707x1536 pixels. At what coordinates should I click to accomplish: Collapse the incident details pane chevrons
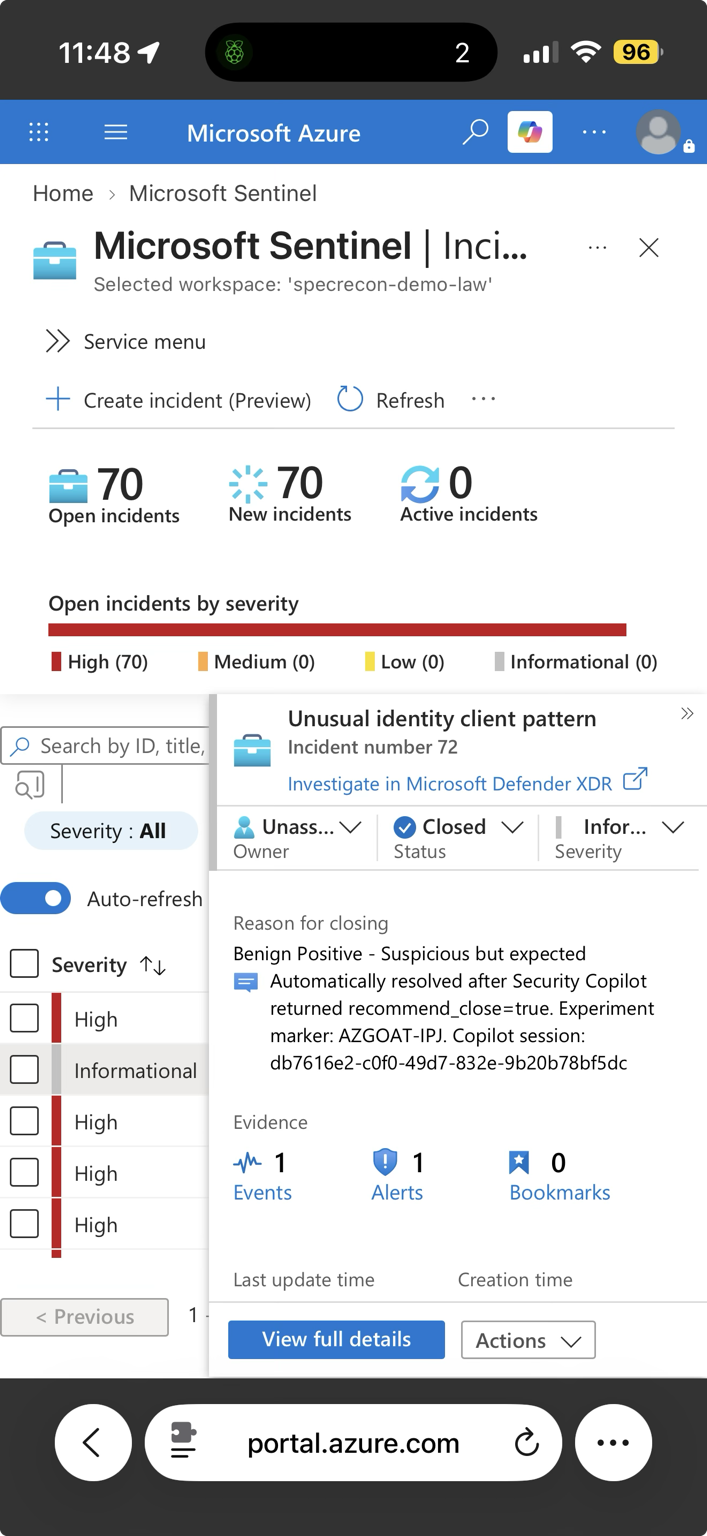[687, 714]
